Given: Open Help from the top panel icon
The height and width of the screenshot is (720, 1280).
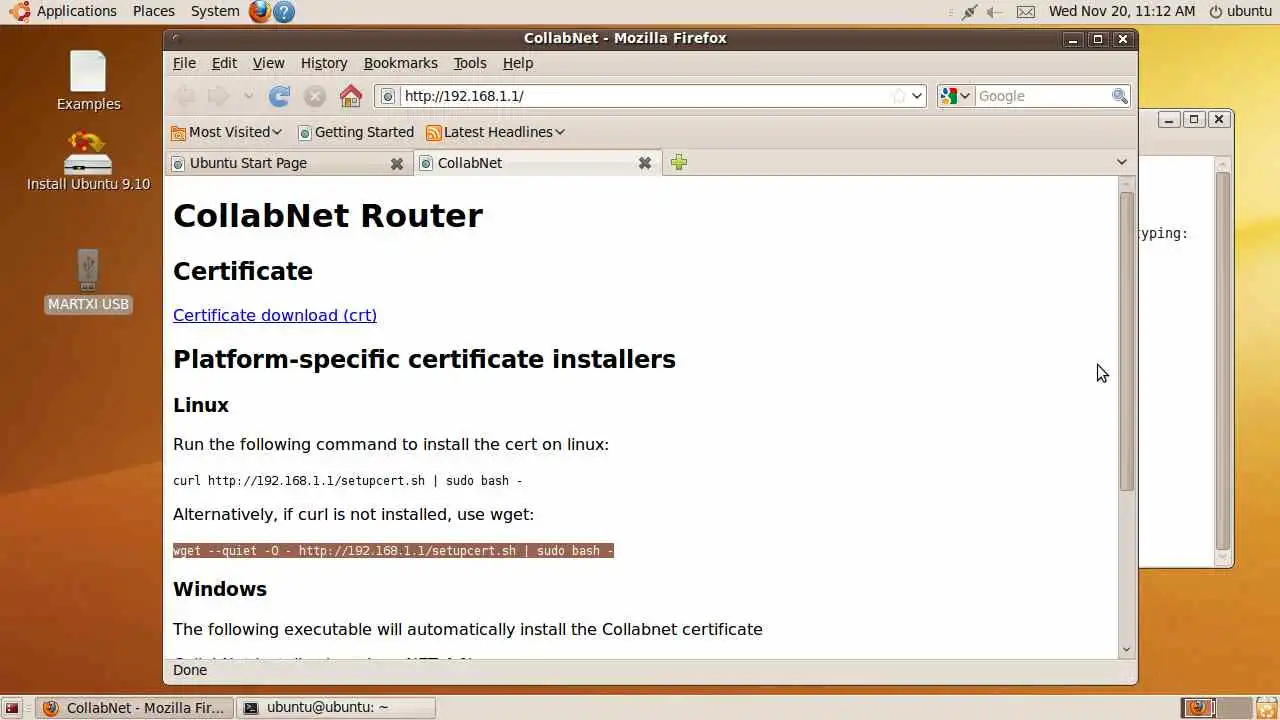Looking at the screenshot, I should (284, 11).
